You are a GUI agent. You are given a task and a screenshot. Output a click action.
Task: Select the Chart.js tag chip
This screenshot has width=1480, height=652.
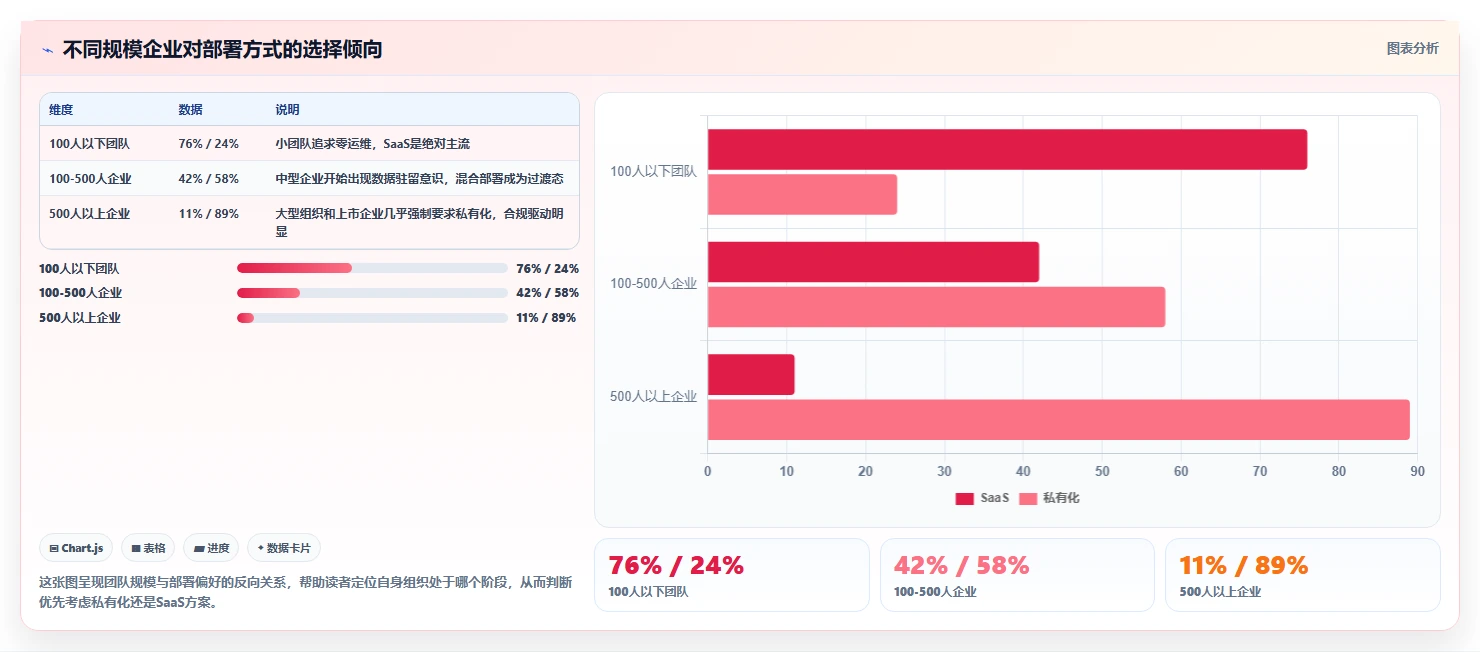point(76,548)
